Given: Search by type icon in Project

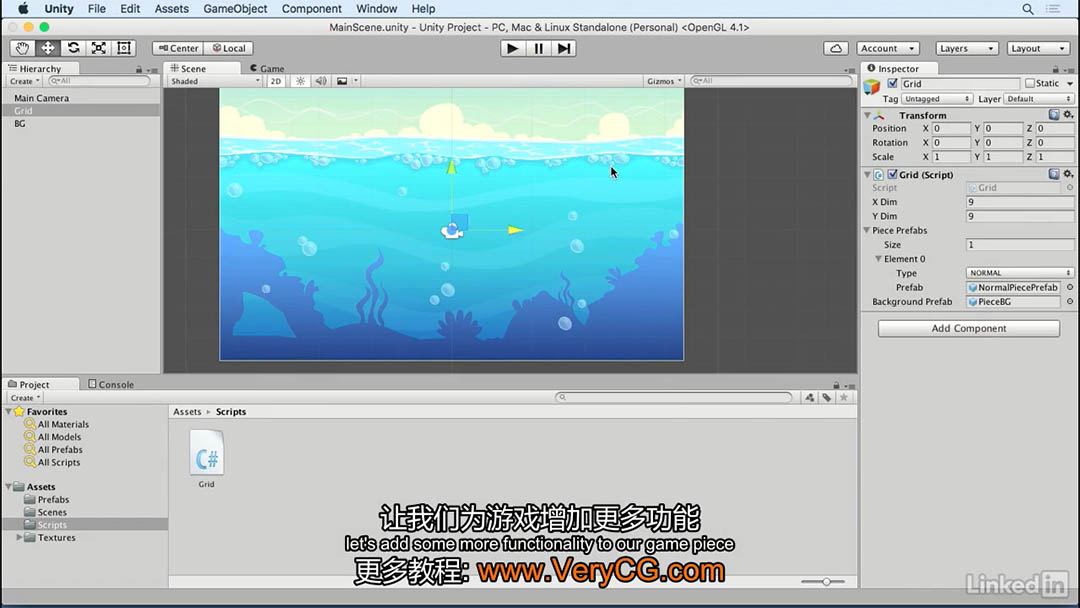Looking at the screenshot, I should 809,397.
